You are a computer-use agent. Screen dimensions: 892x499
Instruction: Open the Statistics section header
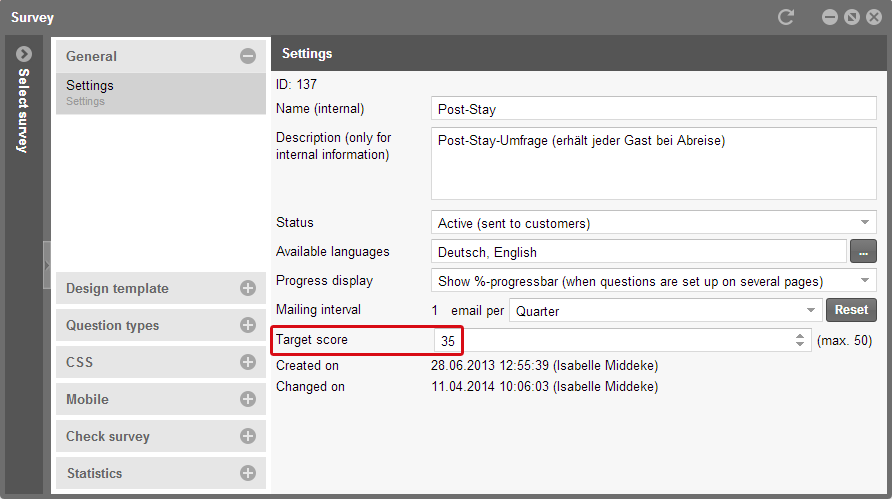(x=160, y=473)
